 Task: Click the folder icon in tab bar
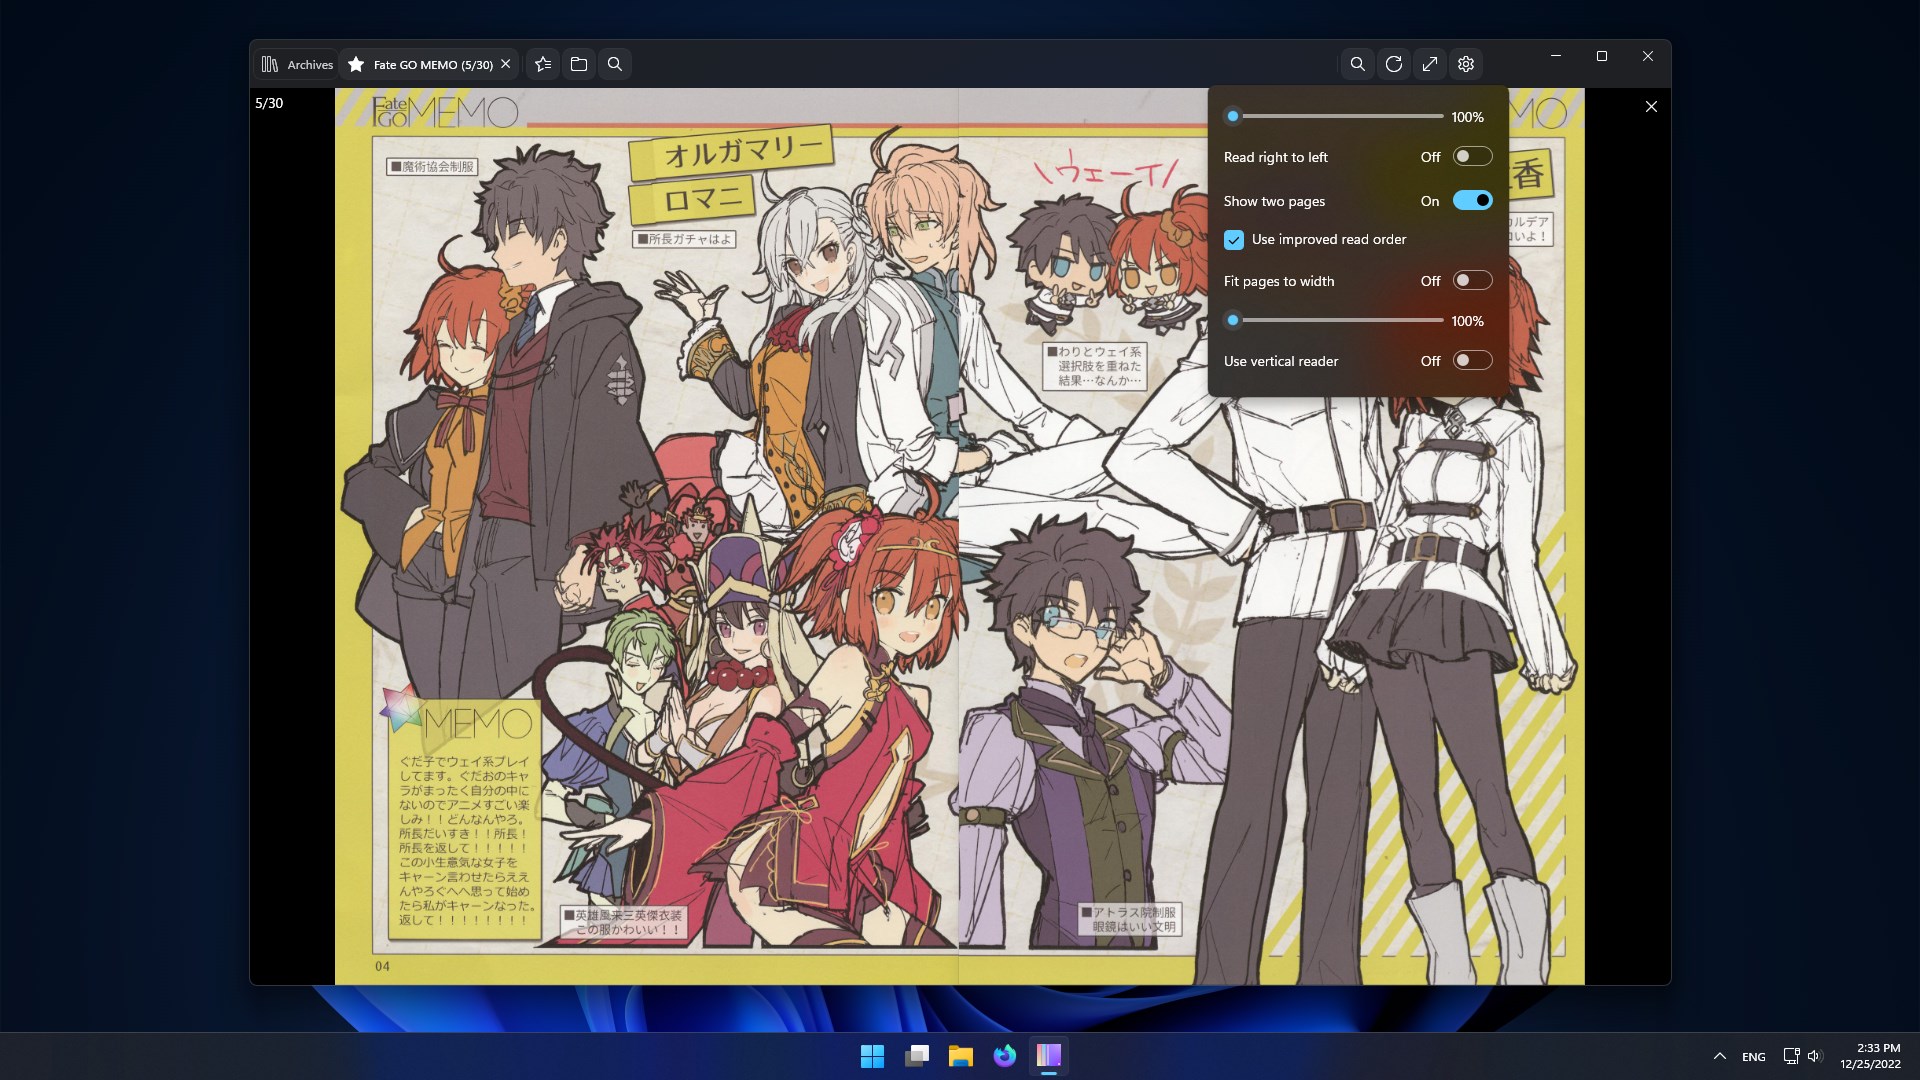[x=579, y=64]
